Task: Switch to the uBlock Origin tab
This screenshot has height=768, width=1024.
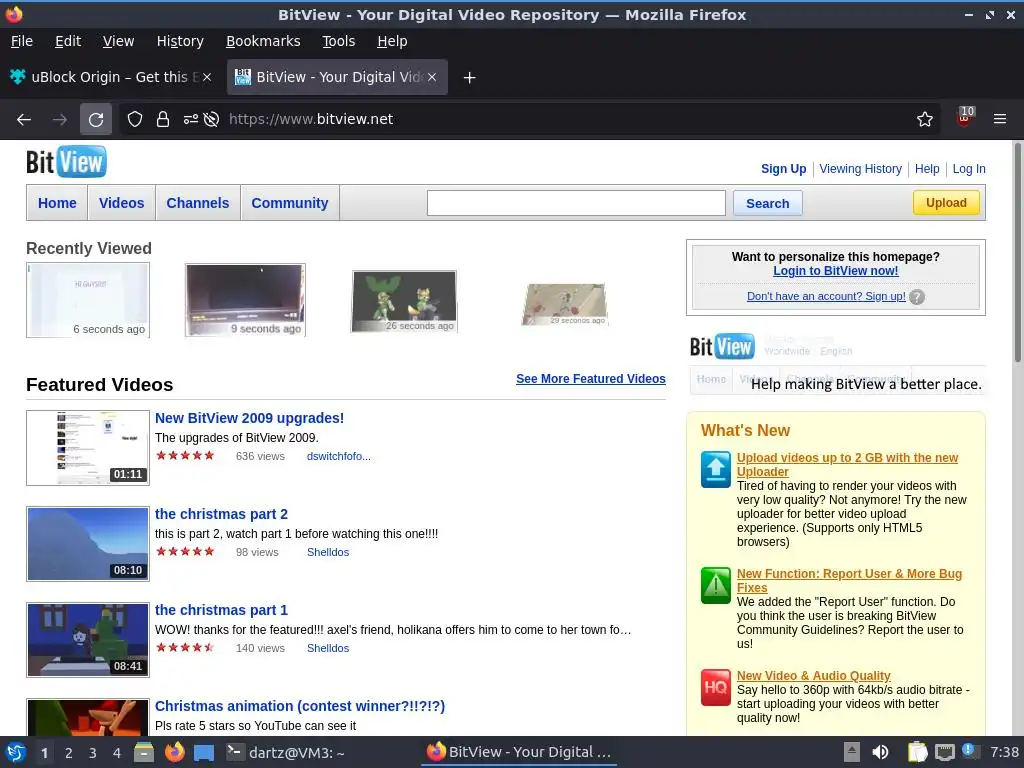Action: [111, 77]
